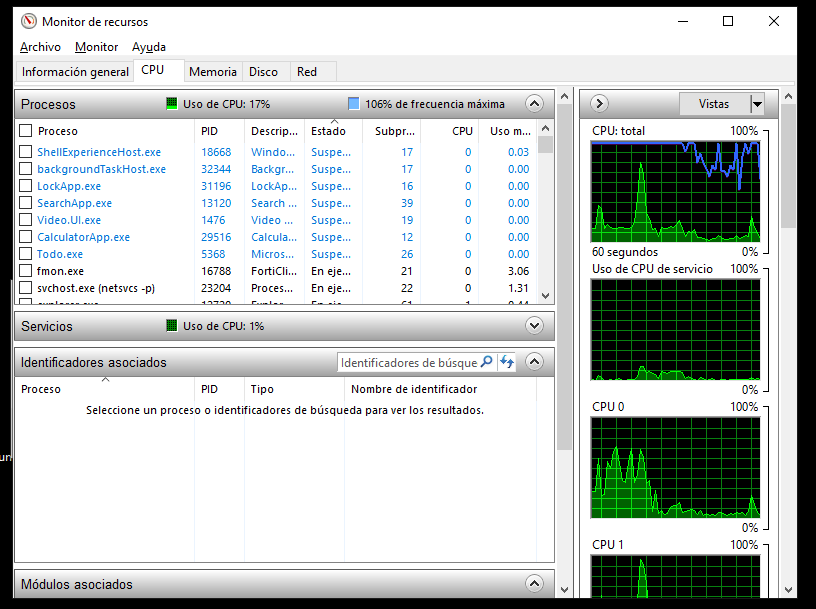Viewport: 816px width, 609px height.
Task: Click the Monitor de recursos title bar icon
Action: 26,20
